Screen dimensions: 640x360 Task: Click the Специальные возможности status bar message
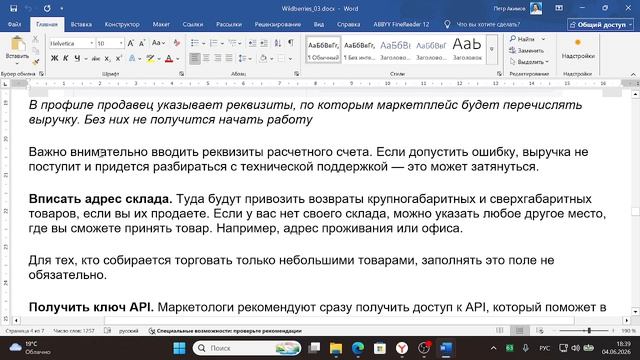point(225,331)
